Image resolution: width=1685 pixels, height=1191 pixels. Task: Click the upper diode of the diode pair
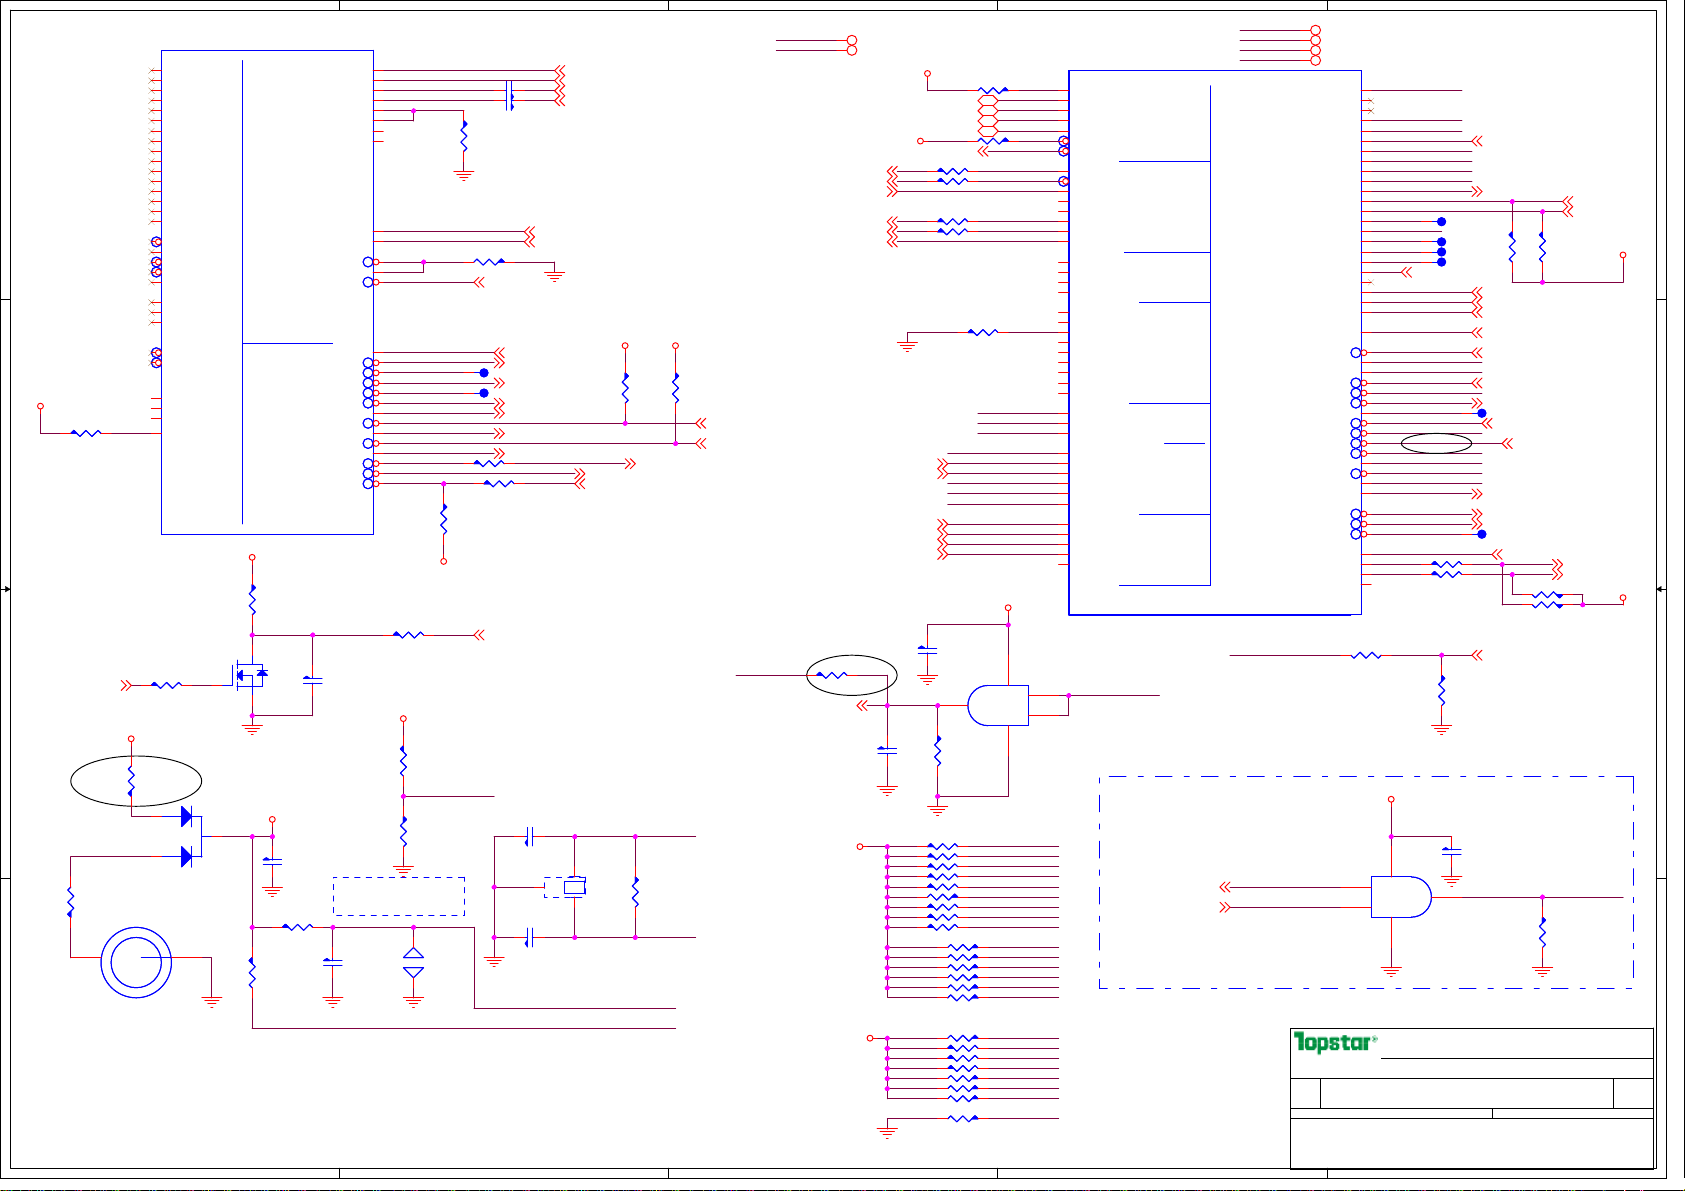pos(187,816)
